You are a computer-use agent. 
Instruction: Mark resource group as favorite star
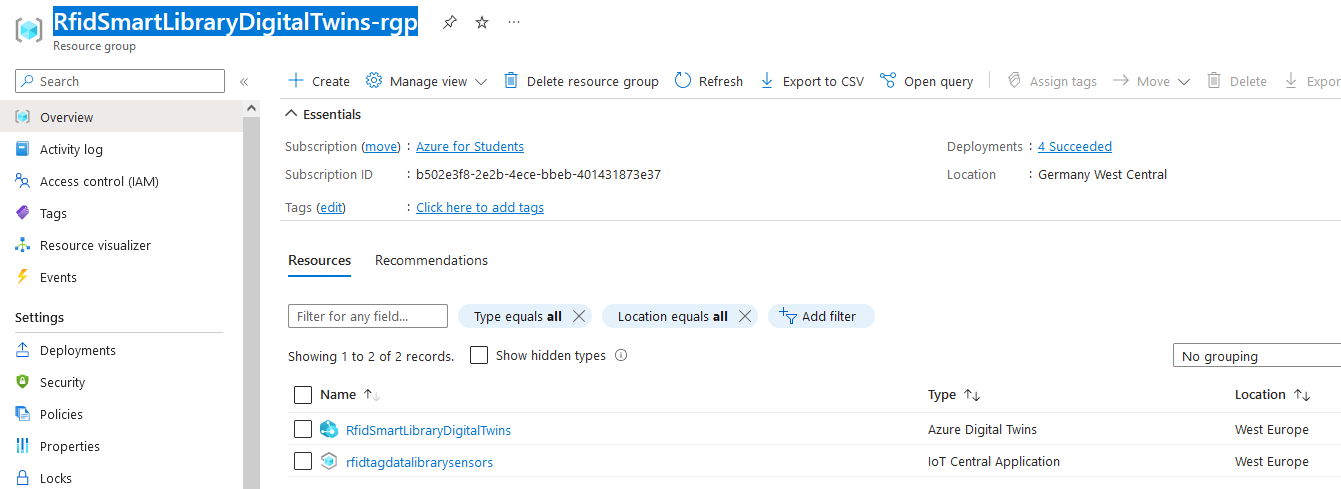pyautogui.click(x=482, y=22)
